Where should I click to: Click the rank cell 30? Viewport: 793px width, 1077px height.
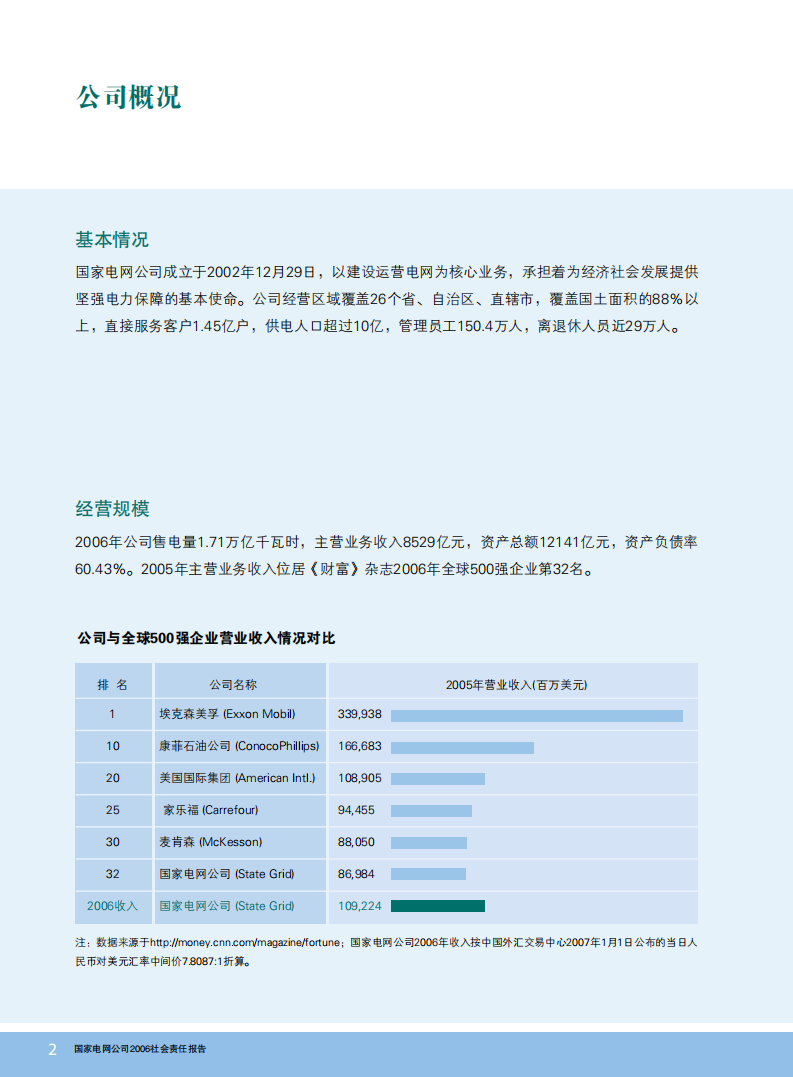[x=113, y=842]
